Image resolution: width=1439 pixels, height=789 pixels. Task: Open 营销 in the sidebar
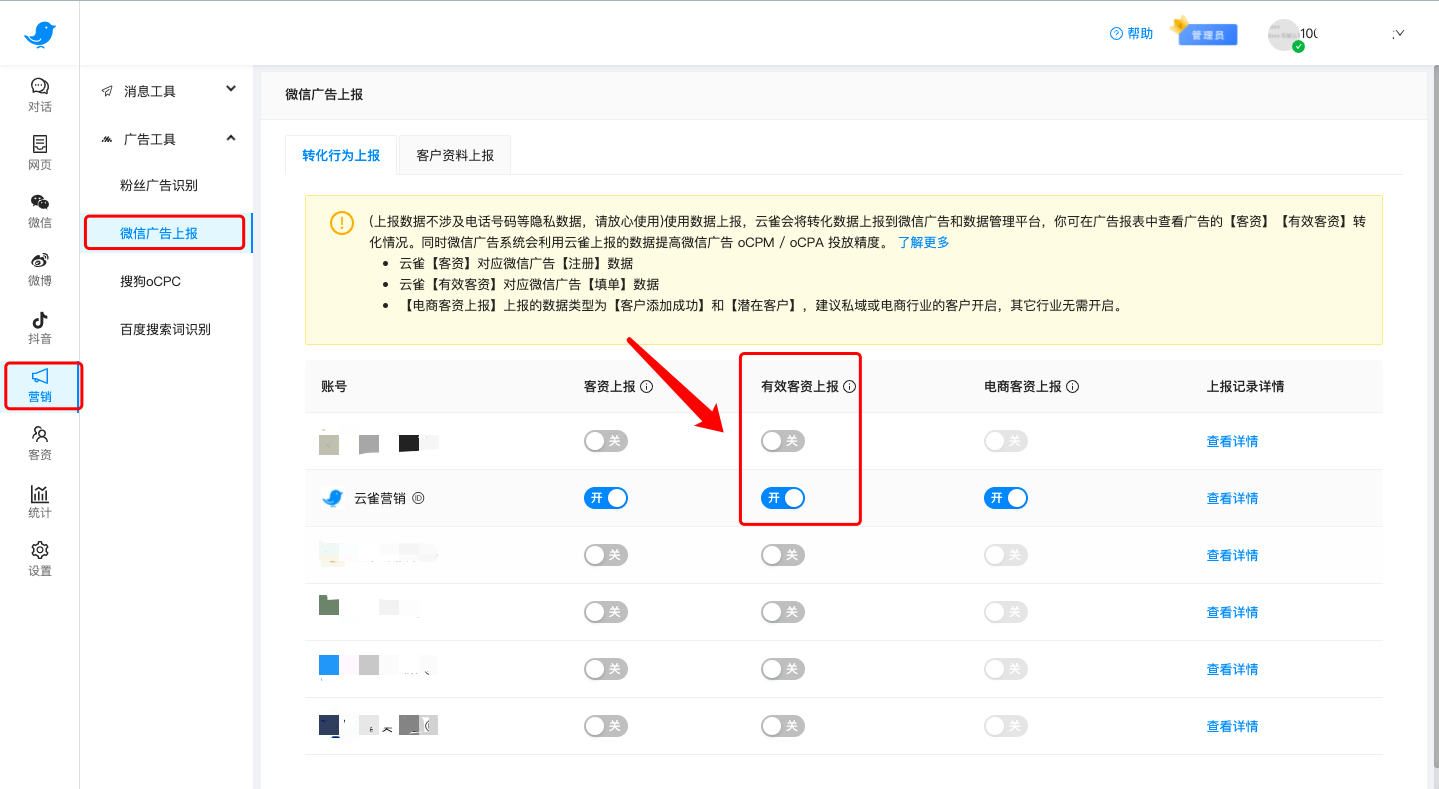(x=40, y=386)
